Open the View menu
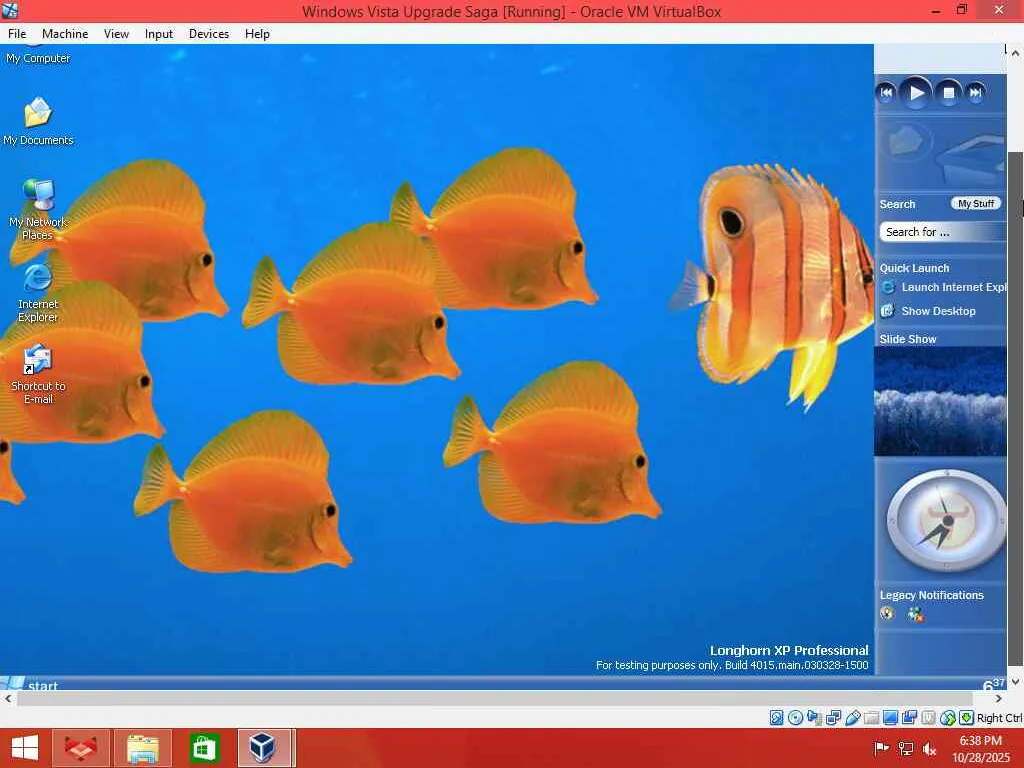Image resolution: width=1024 pixels, height=768 pixels. [x=116, y=34]
